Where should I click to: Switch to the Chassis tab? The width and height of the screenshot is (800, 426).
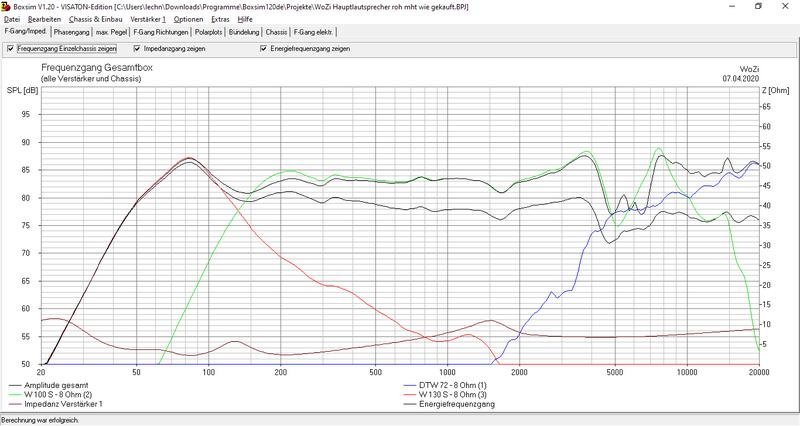[276, 32]
